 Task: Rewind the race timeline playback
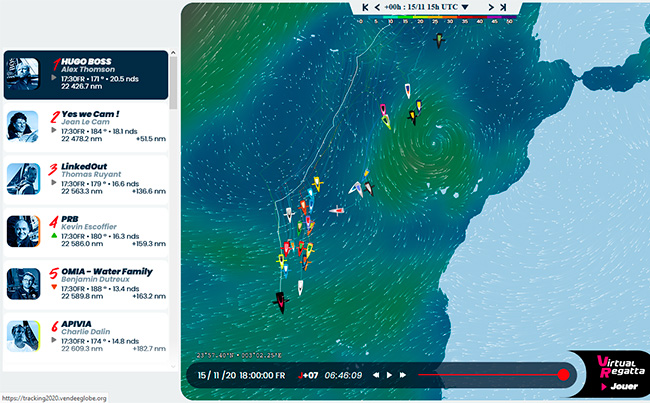tap(376, 375)
